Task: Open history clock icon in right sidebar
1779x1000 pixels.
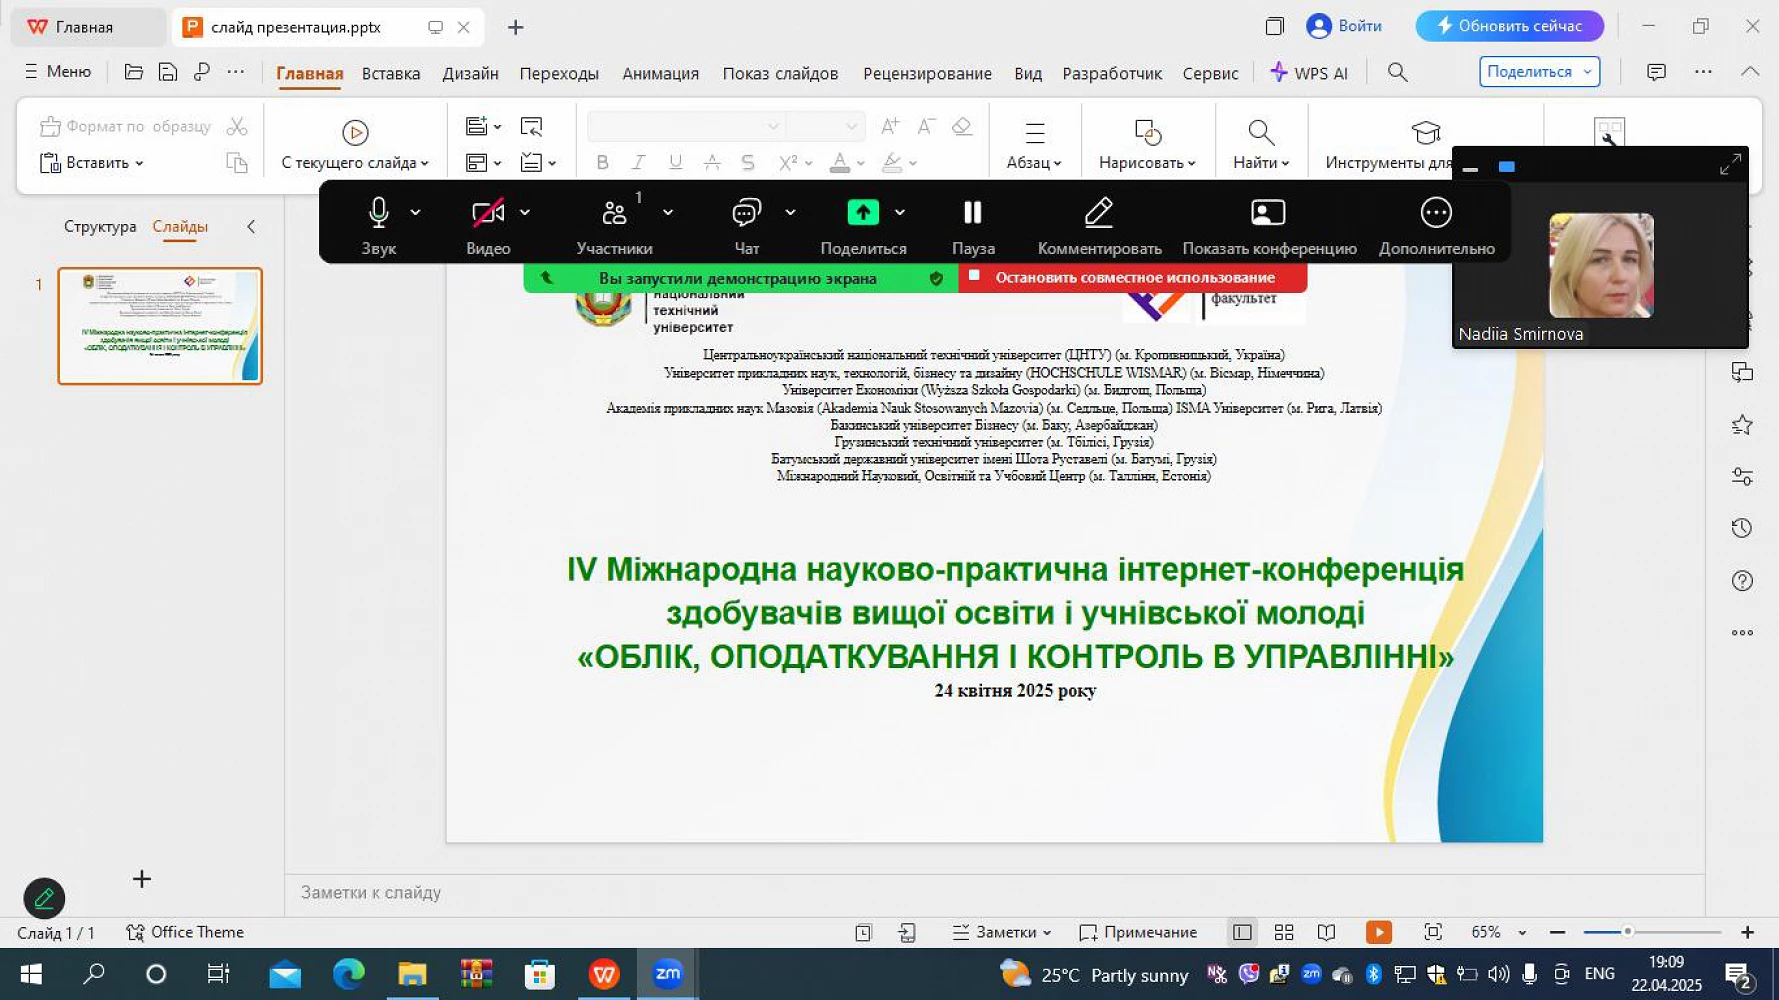Action: 1742,528
